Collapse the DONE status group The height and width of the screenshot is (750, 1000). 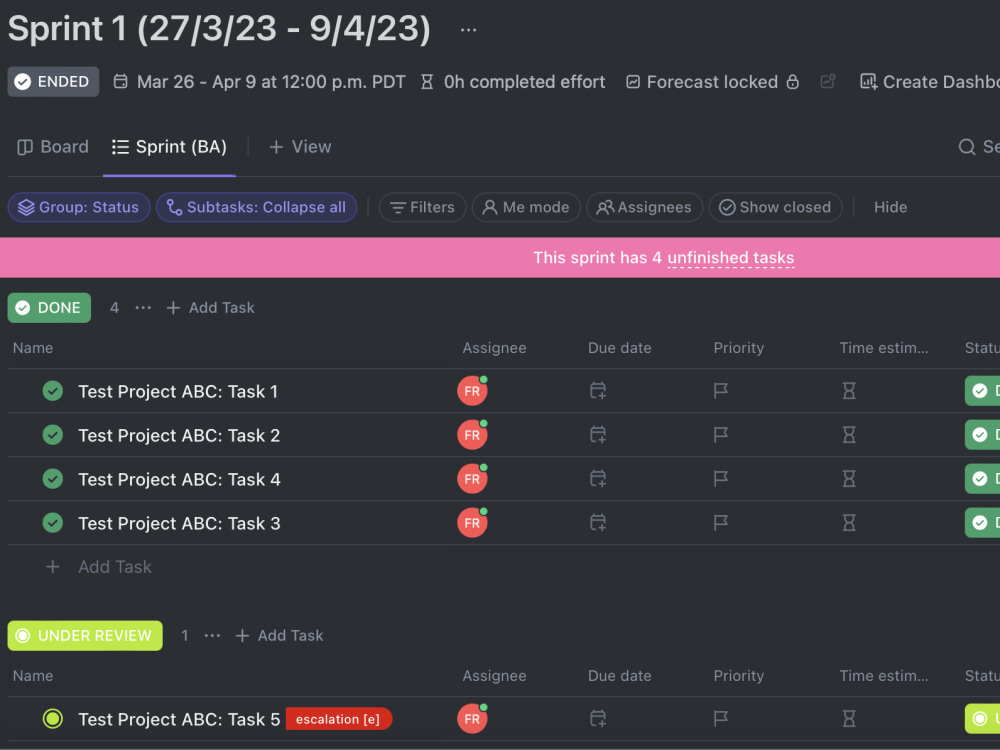[49, 307]
